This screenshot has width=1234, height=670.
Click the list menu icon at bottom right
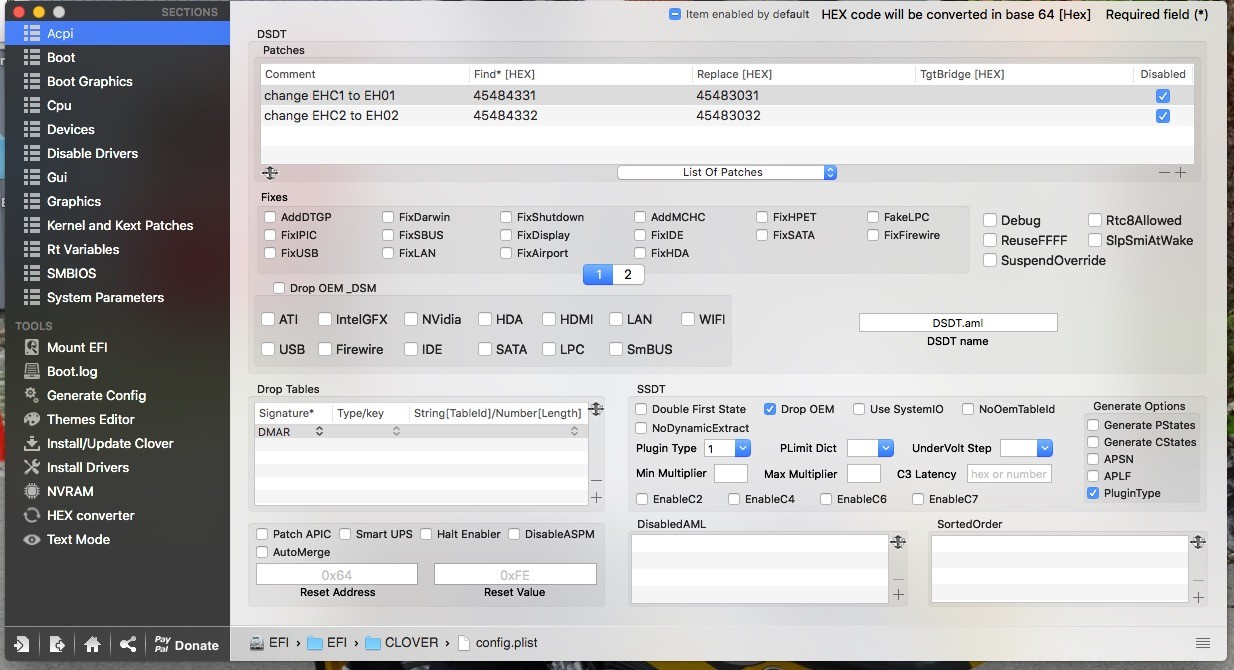click(1203, 643)
